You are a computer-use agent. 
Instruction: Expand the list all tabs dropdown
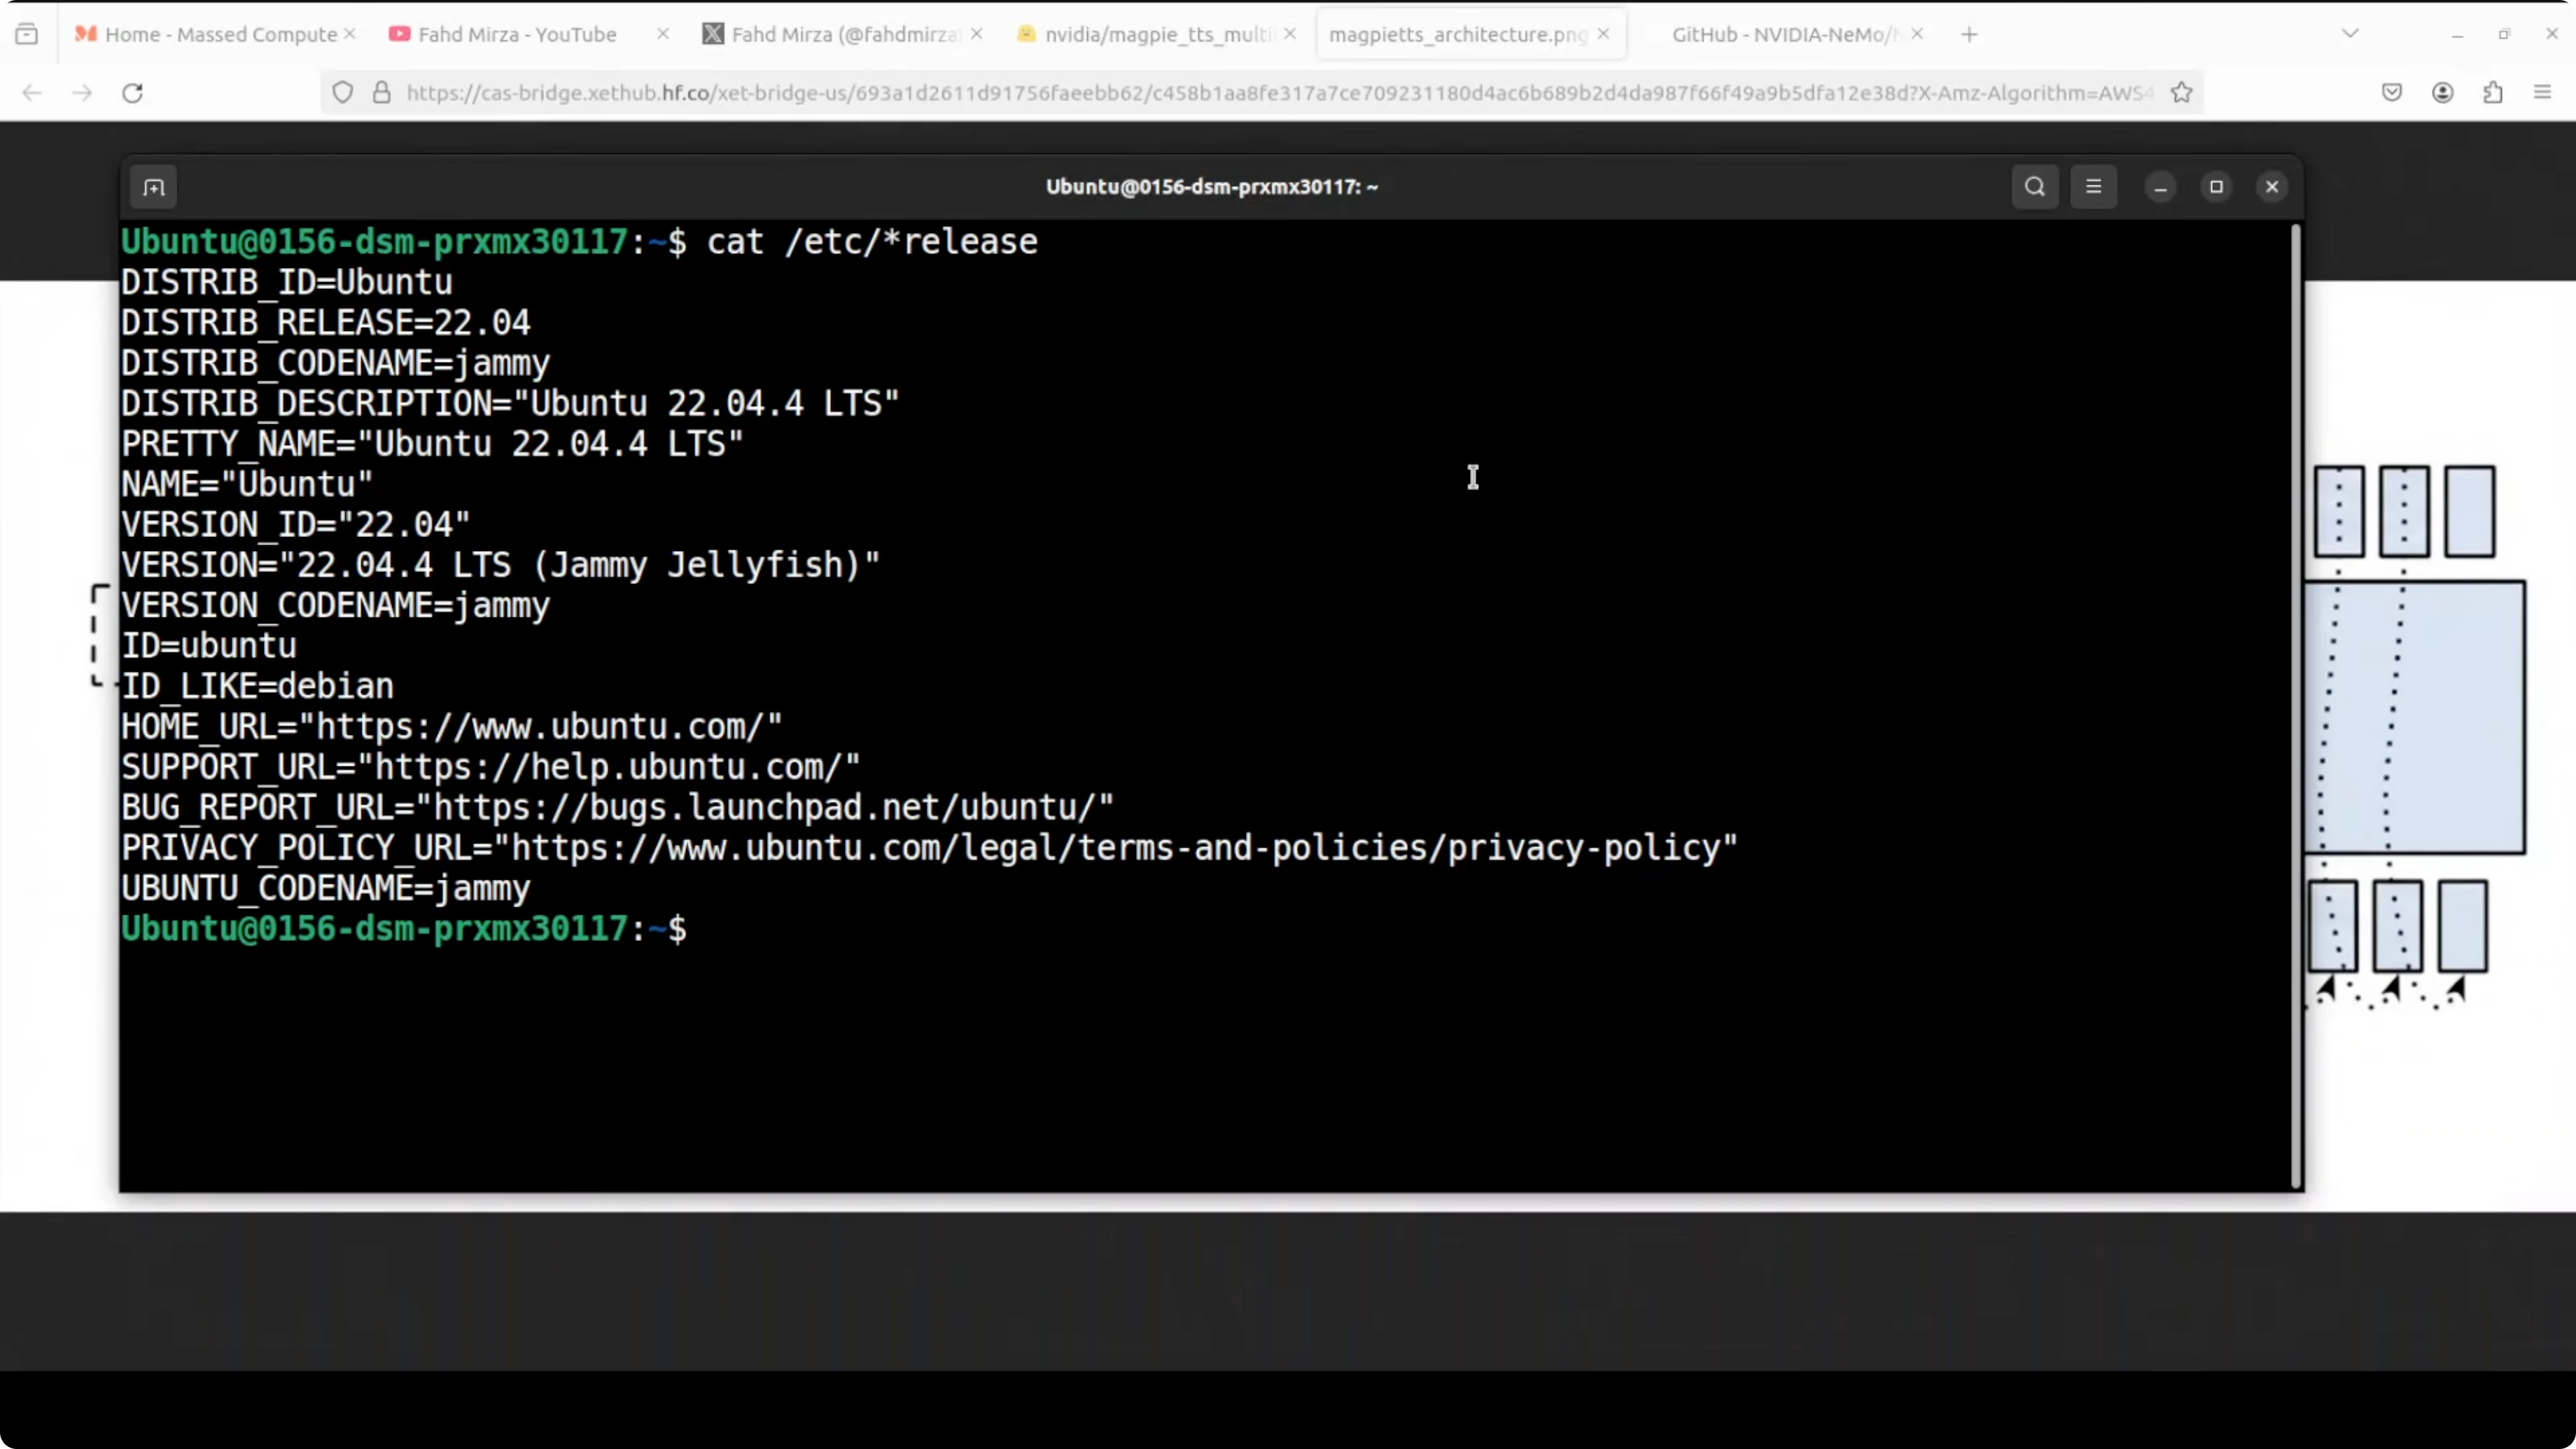pyautogui.click(x=2350, y=34)
